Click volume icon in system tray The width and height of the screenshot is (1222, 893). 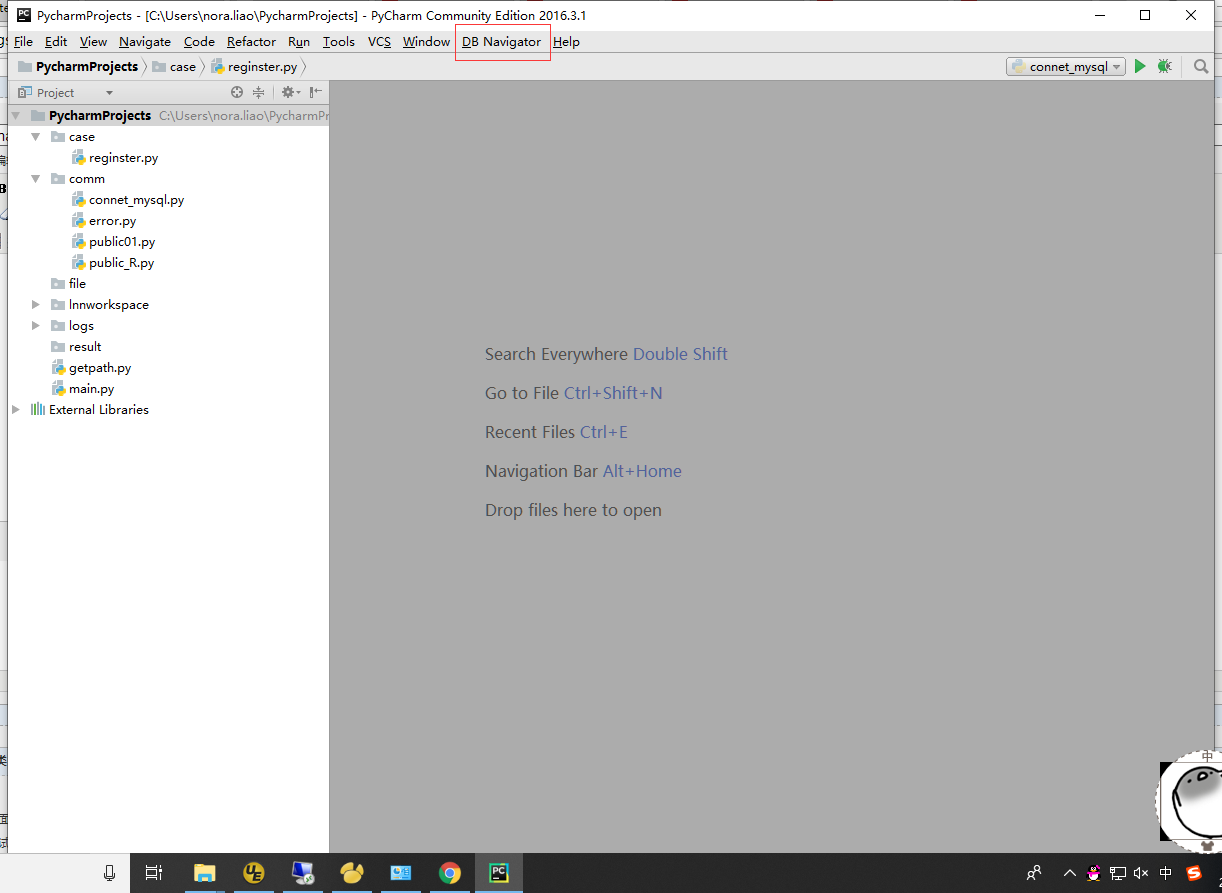click(1142, 873)
